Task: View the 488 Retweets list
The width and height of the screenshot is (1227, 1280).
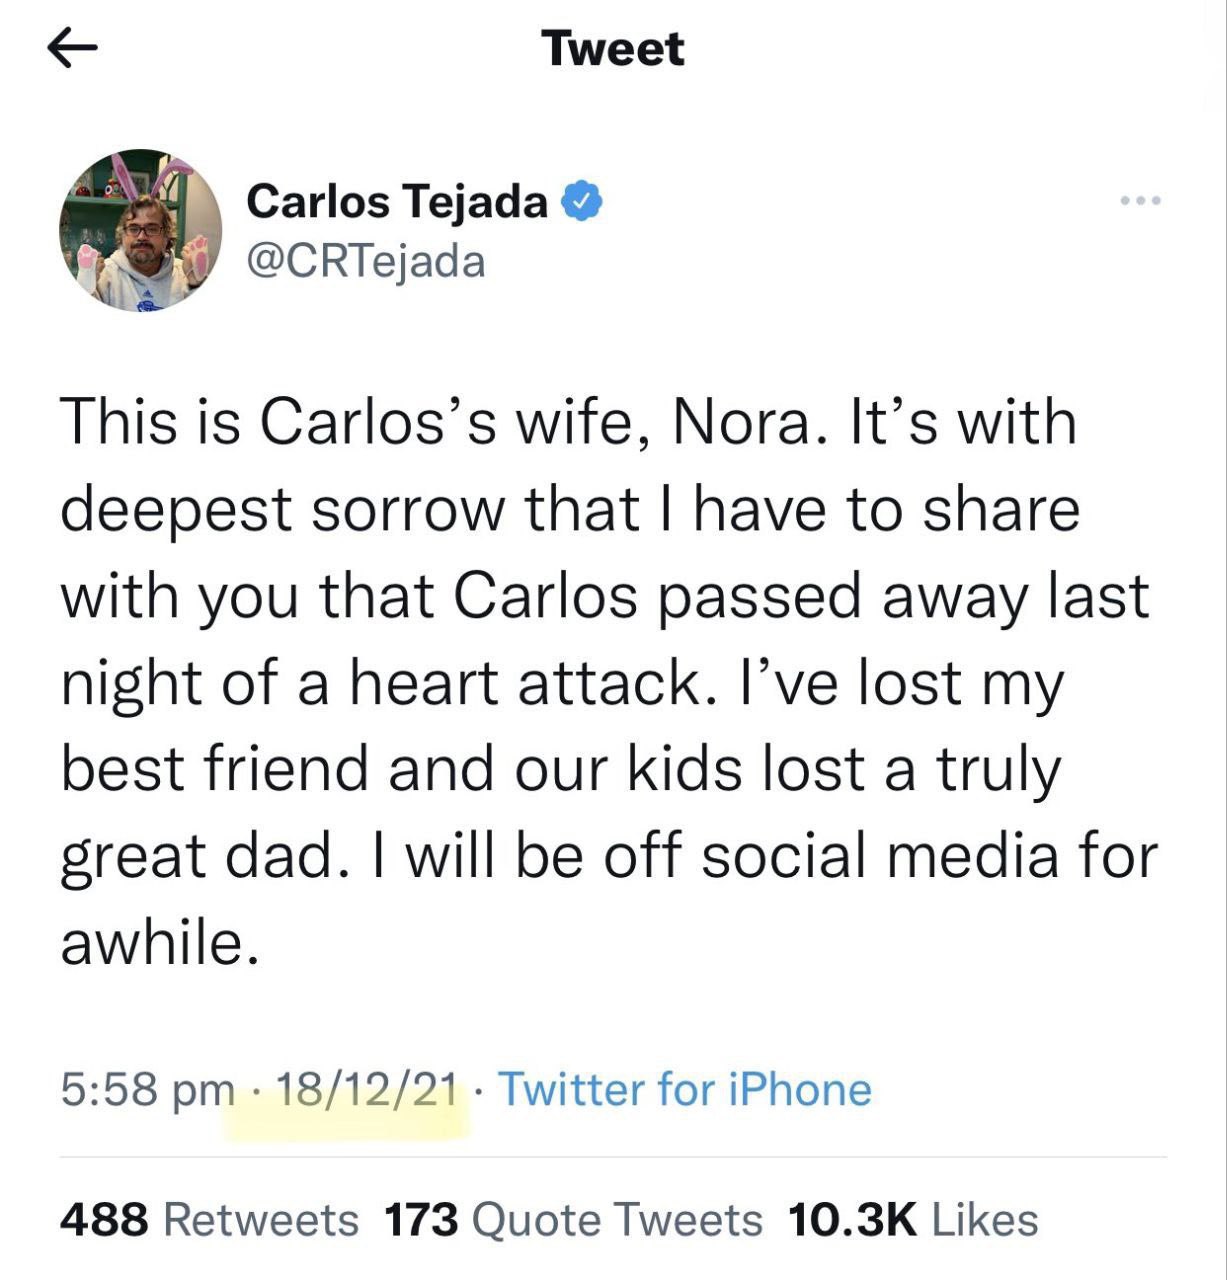Action: tap(209, 1220)
